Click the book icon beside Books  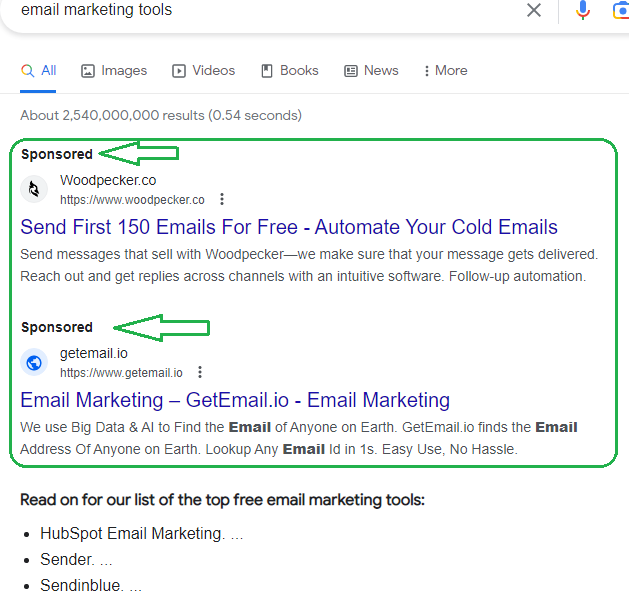click(x=267, y=71)
